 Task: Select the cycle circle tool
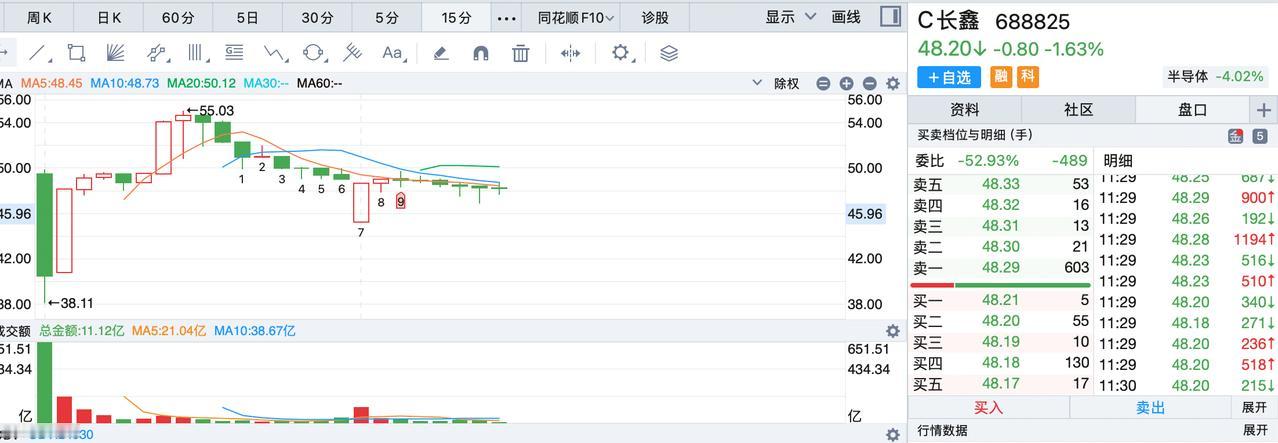(314, 53)
